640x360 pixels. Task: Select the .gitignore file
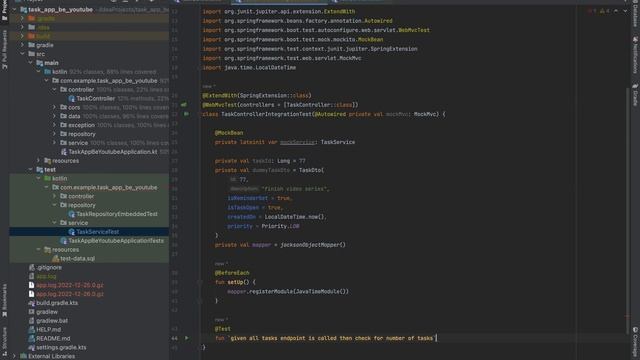coord(45,267)
